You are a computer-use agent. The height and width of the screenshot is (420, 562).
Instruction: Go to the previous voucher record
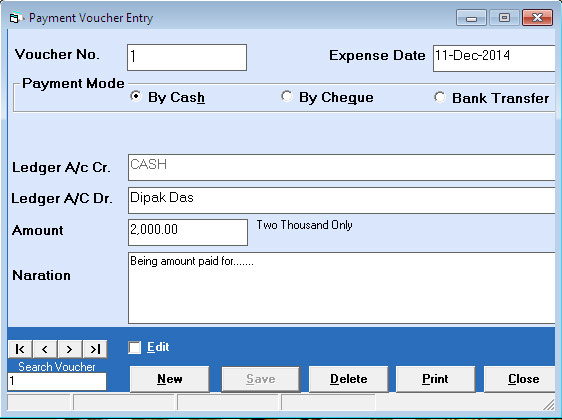[x=45, y=349]
